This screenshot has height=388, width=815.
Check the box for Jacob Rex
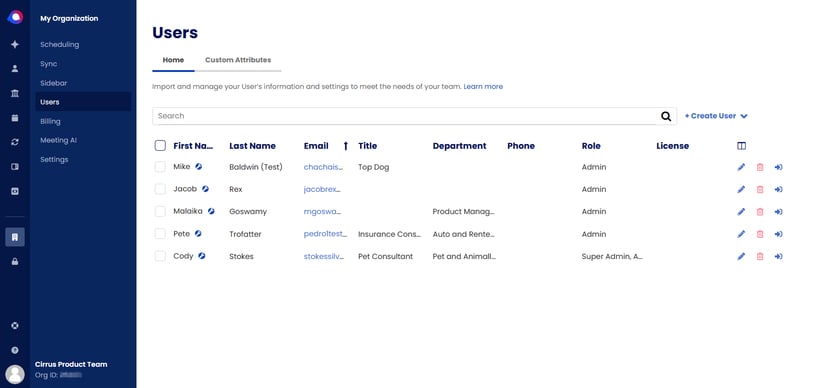pos(160,189)
